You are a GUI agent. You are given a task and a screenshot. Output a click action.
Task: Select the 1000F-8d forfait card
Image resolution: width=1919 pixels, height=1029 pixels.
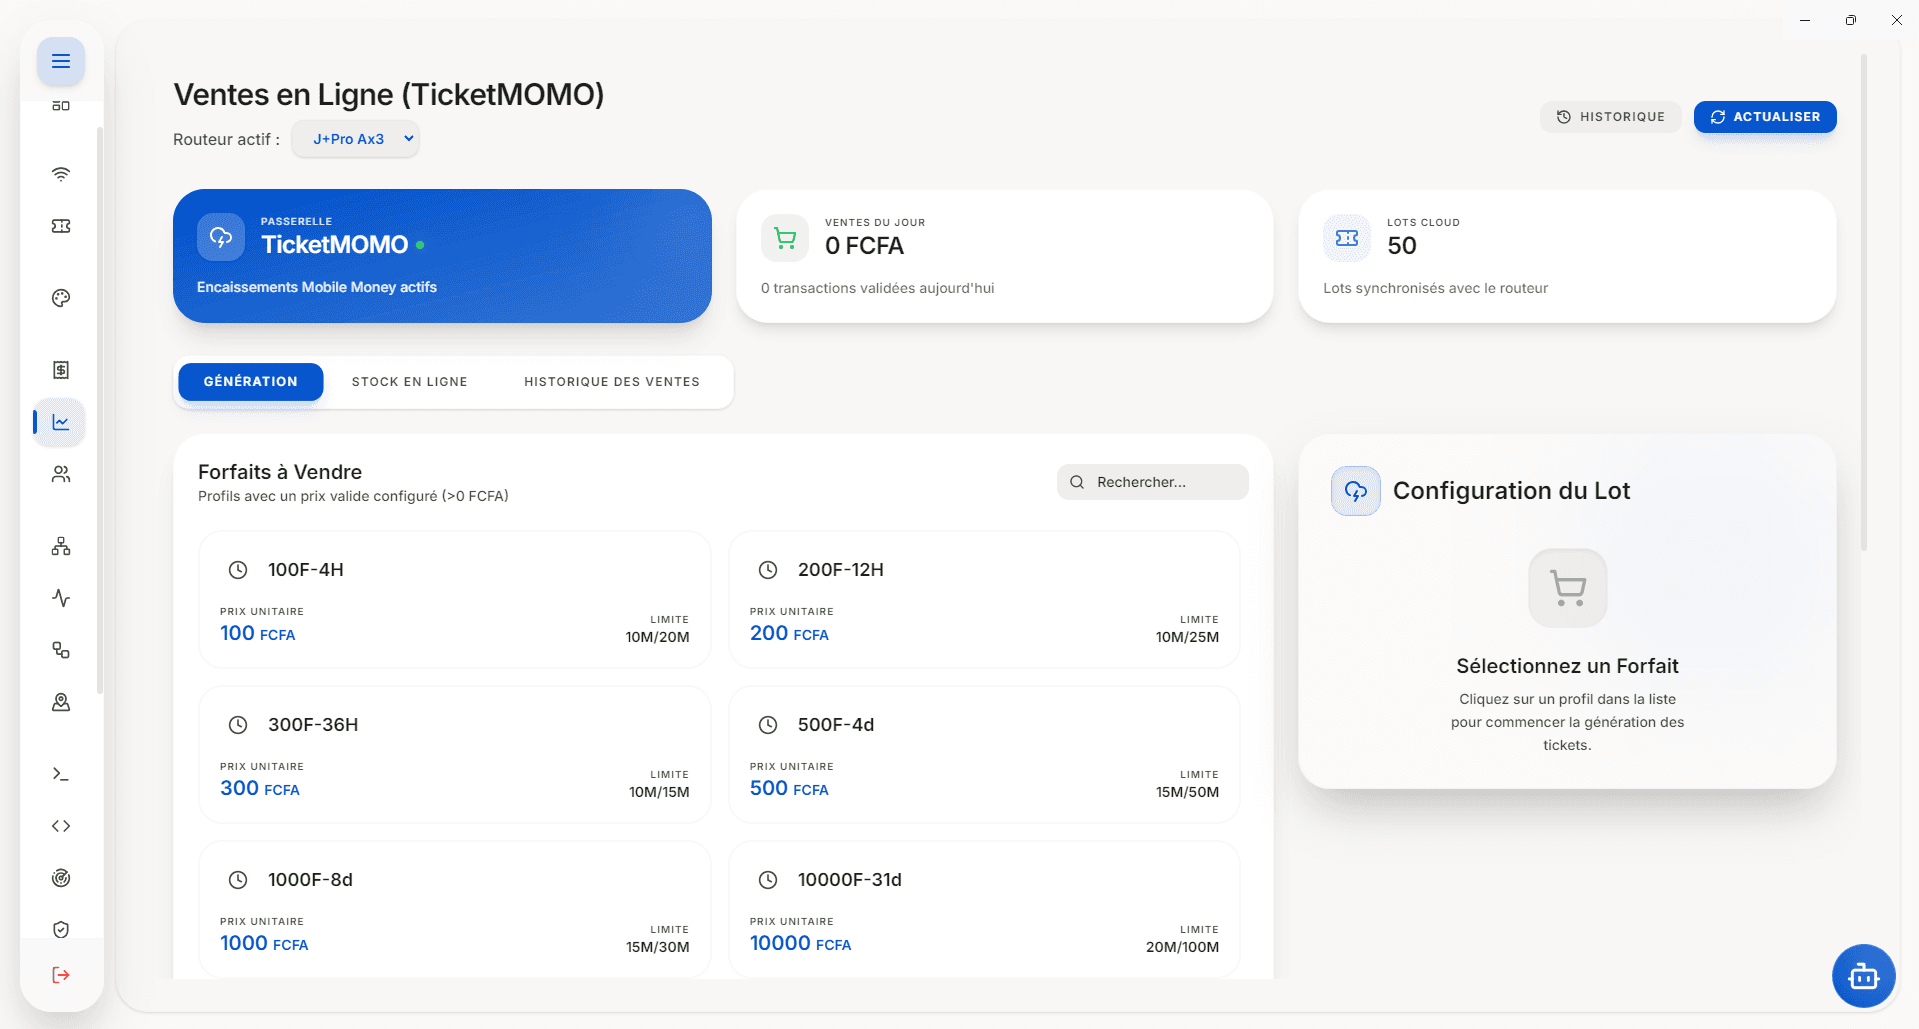point(455,909)
